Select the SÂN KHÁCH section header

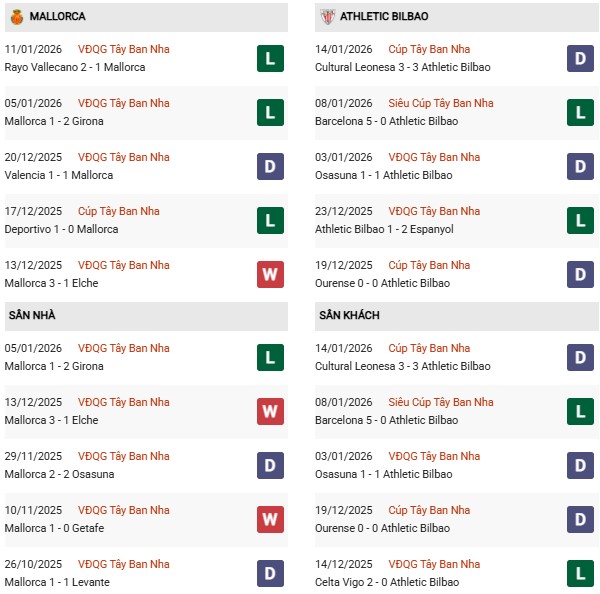tap(349, 316)
